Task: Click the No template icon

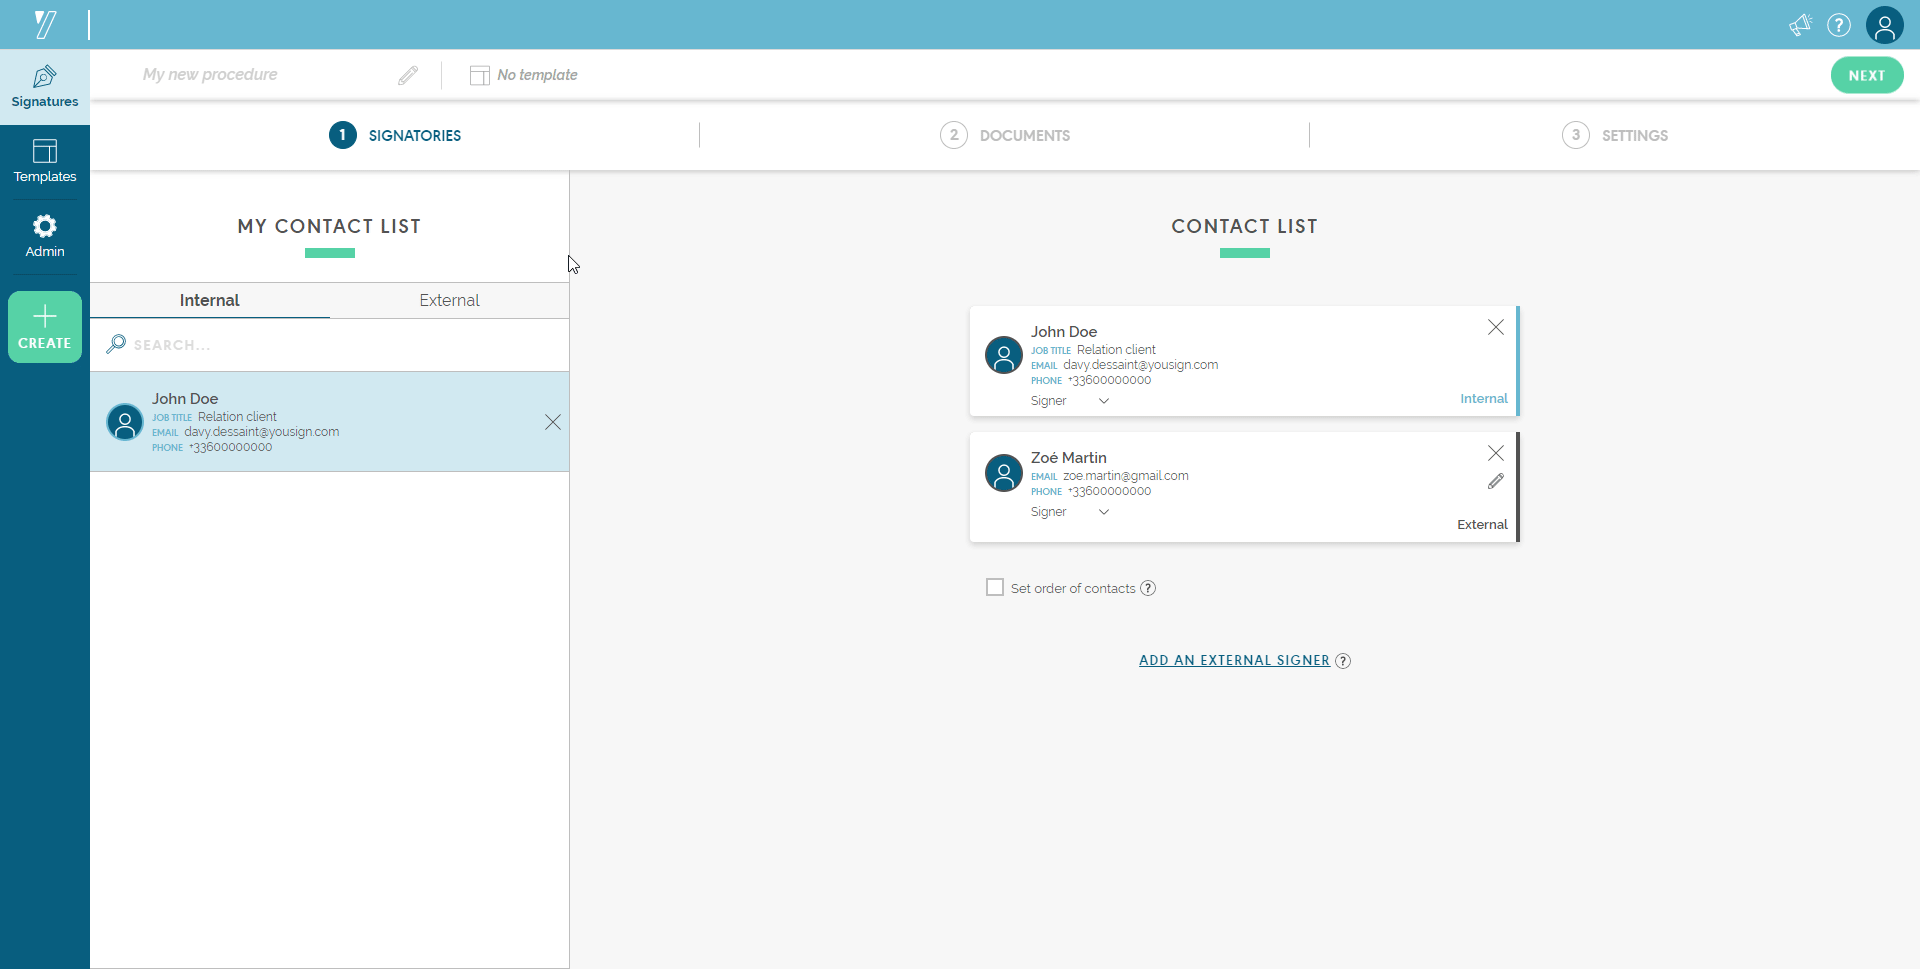Action: click(480, 75)
